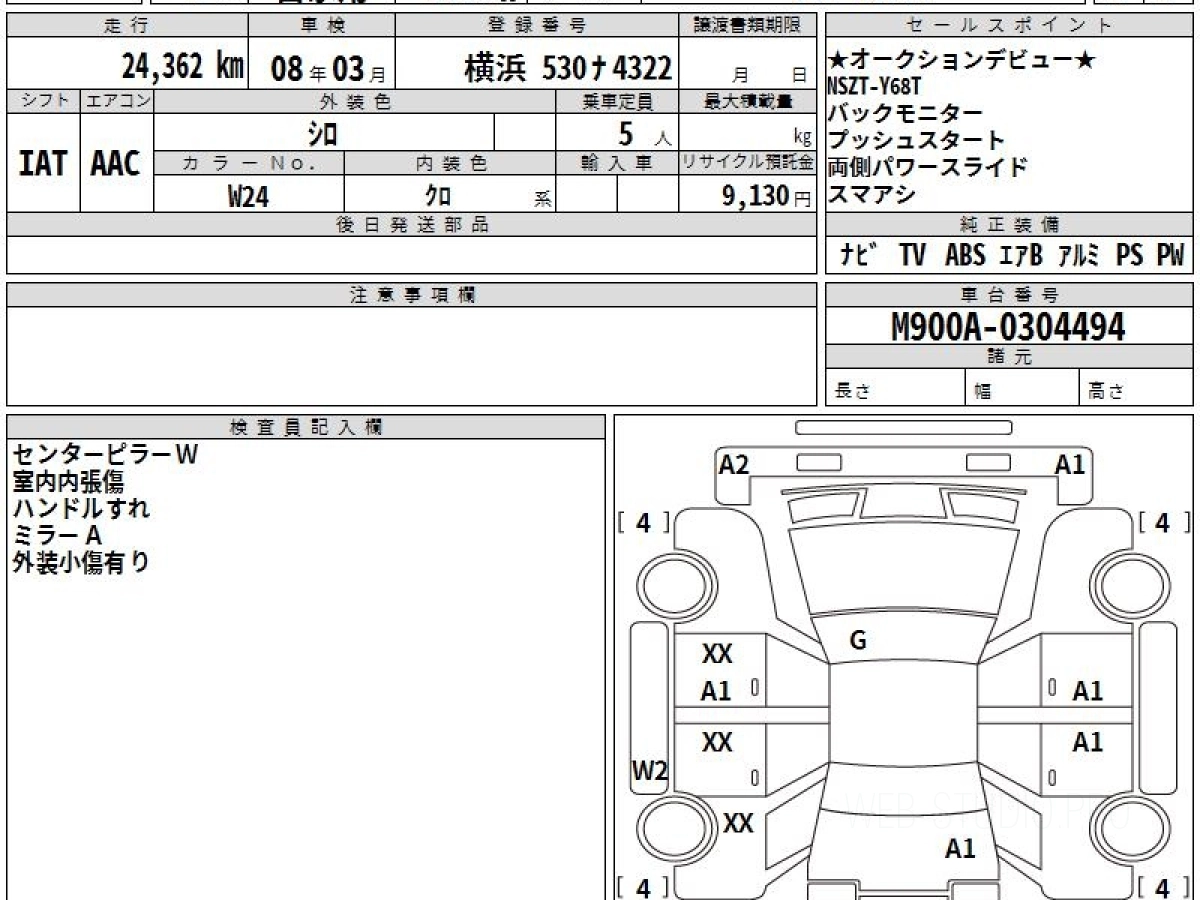Screen dimensions: 1200x900
Task: Select the 輸入車 header cell
Action: tap(617, 164)
